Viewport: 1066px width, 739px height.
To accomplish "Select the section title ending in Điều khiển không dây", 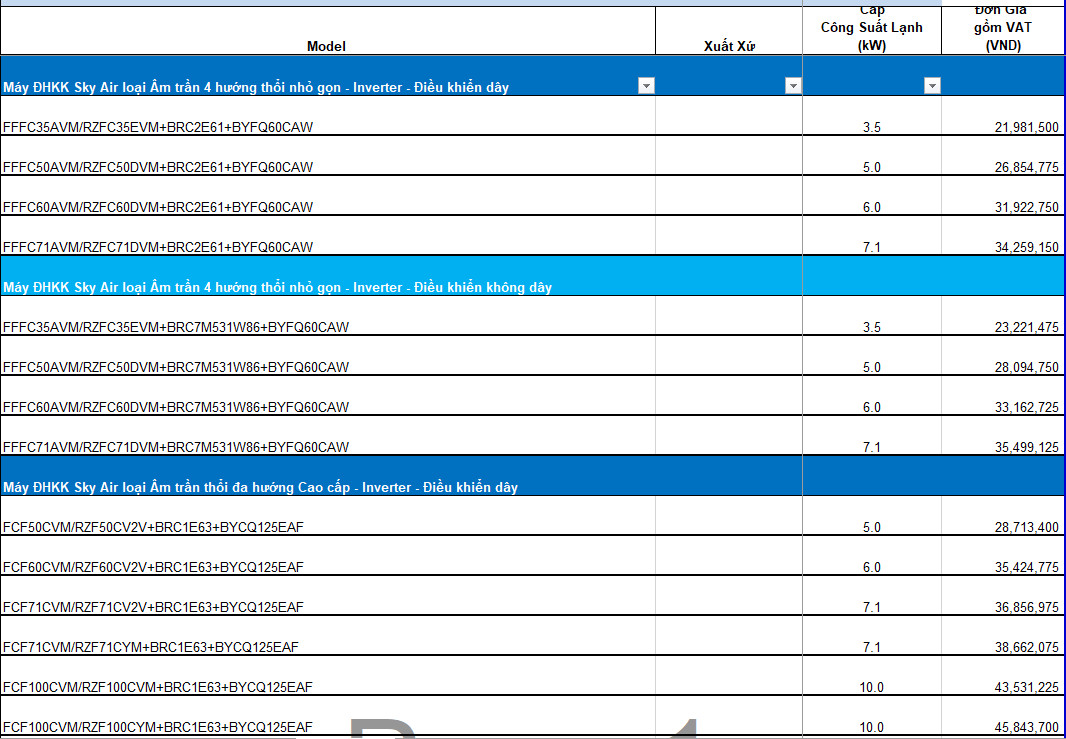I will [277, 288].
